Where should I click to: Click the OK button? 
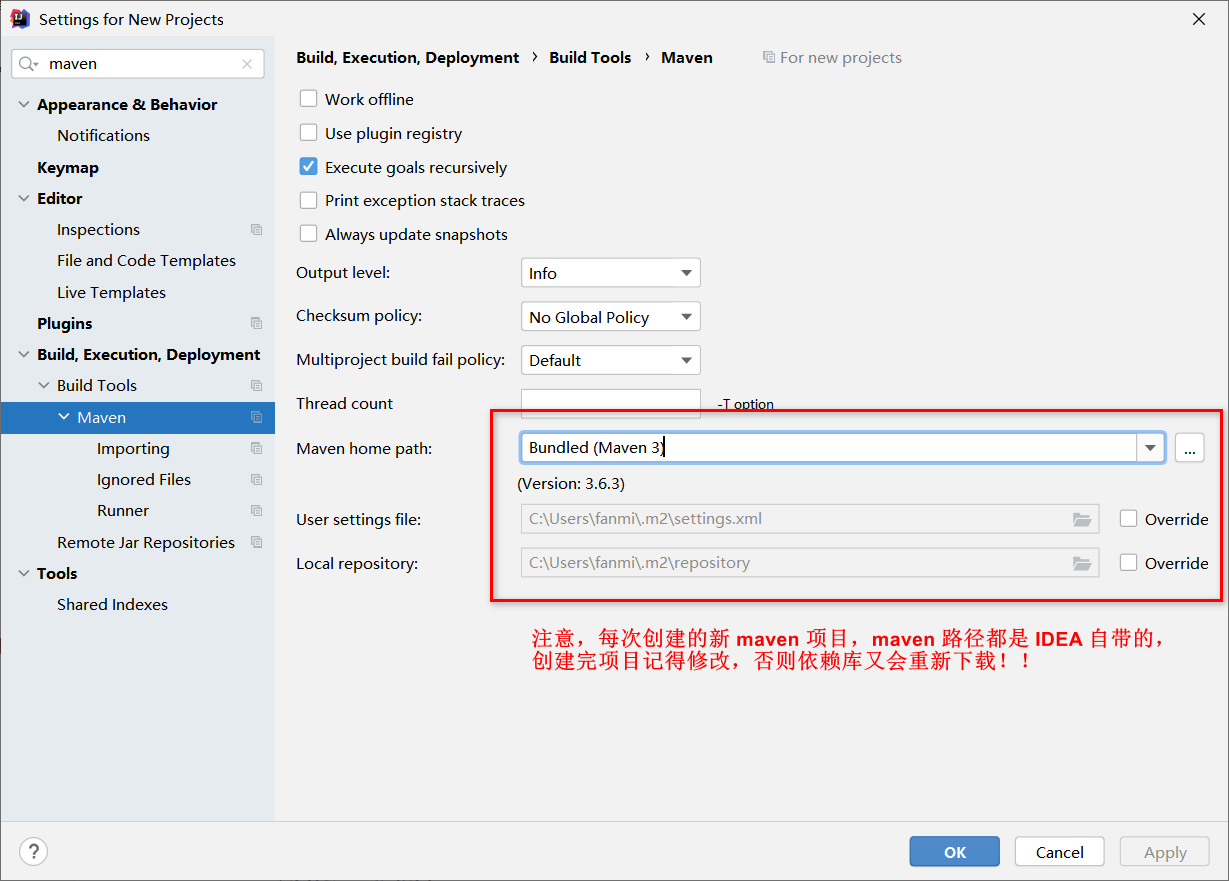point(954,852)
